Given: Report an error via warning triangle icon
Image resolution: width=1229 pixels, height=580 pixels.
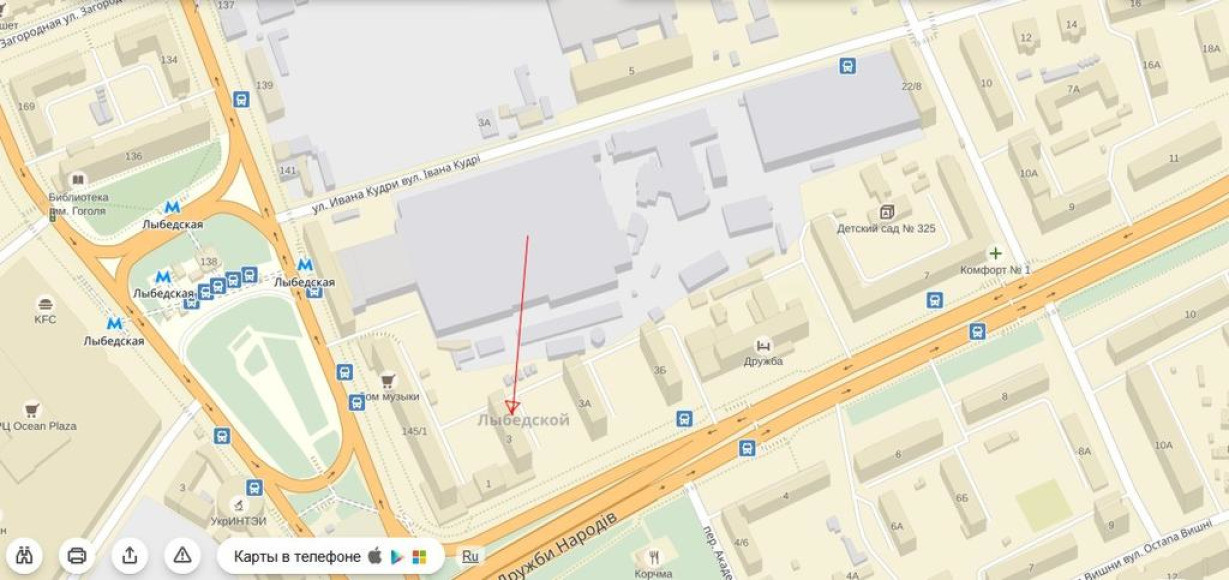Looking at the screenshot, I should point(182,555).
